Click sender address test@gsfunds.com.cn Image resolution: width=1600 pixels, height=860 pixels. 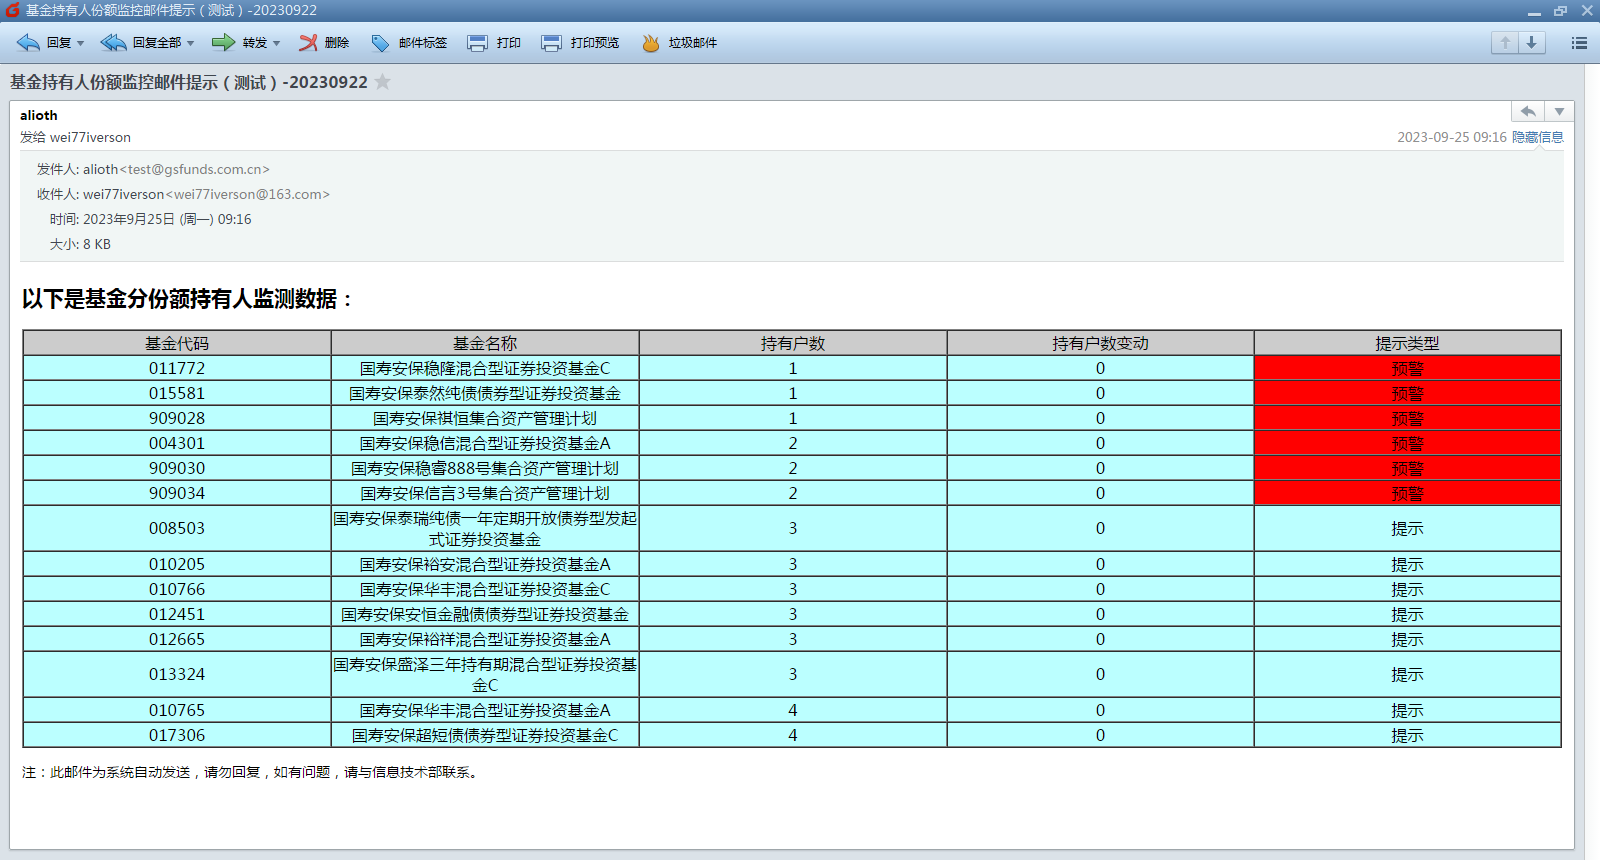pyautogui.click(x=195, y=169)
